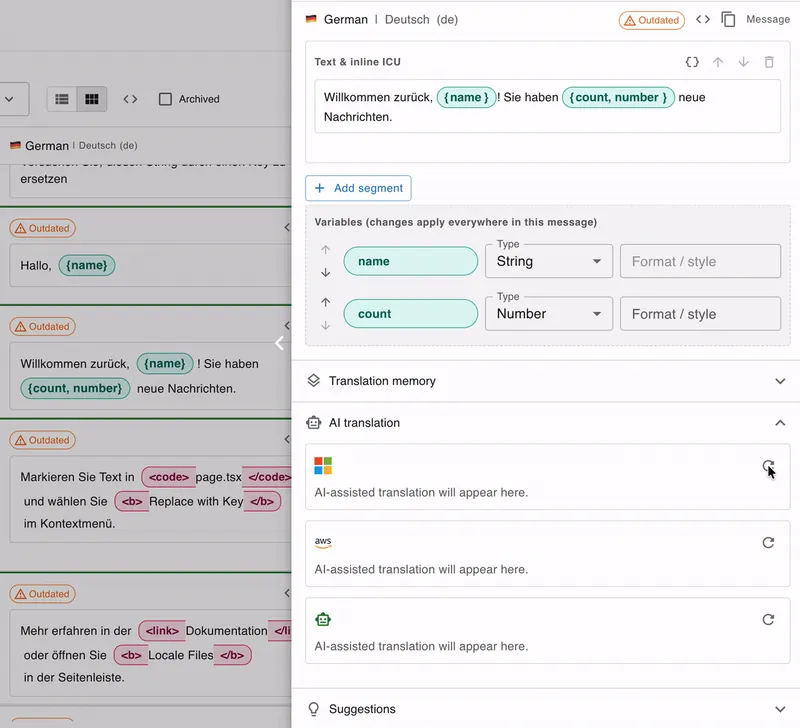Open Type dropdown showing Number

coord(548,314)
